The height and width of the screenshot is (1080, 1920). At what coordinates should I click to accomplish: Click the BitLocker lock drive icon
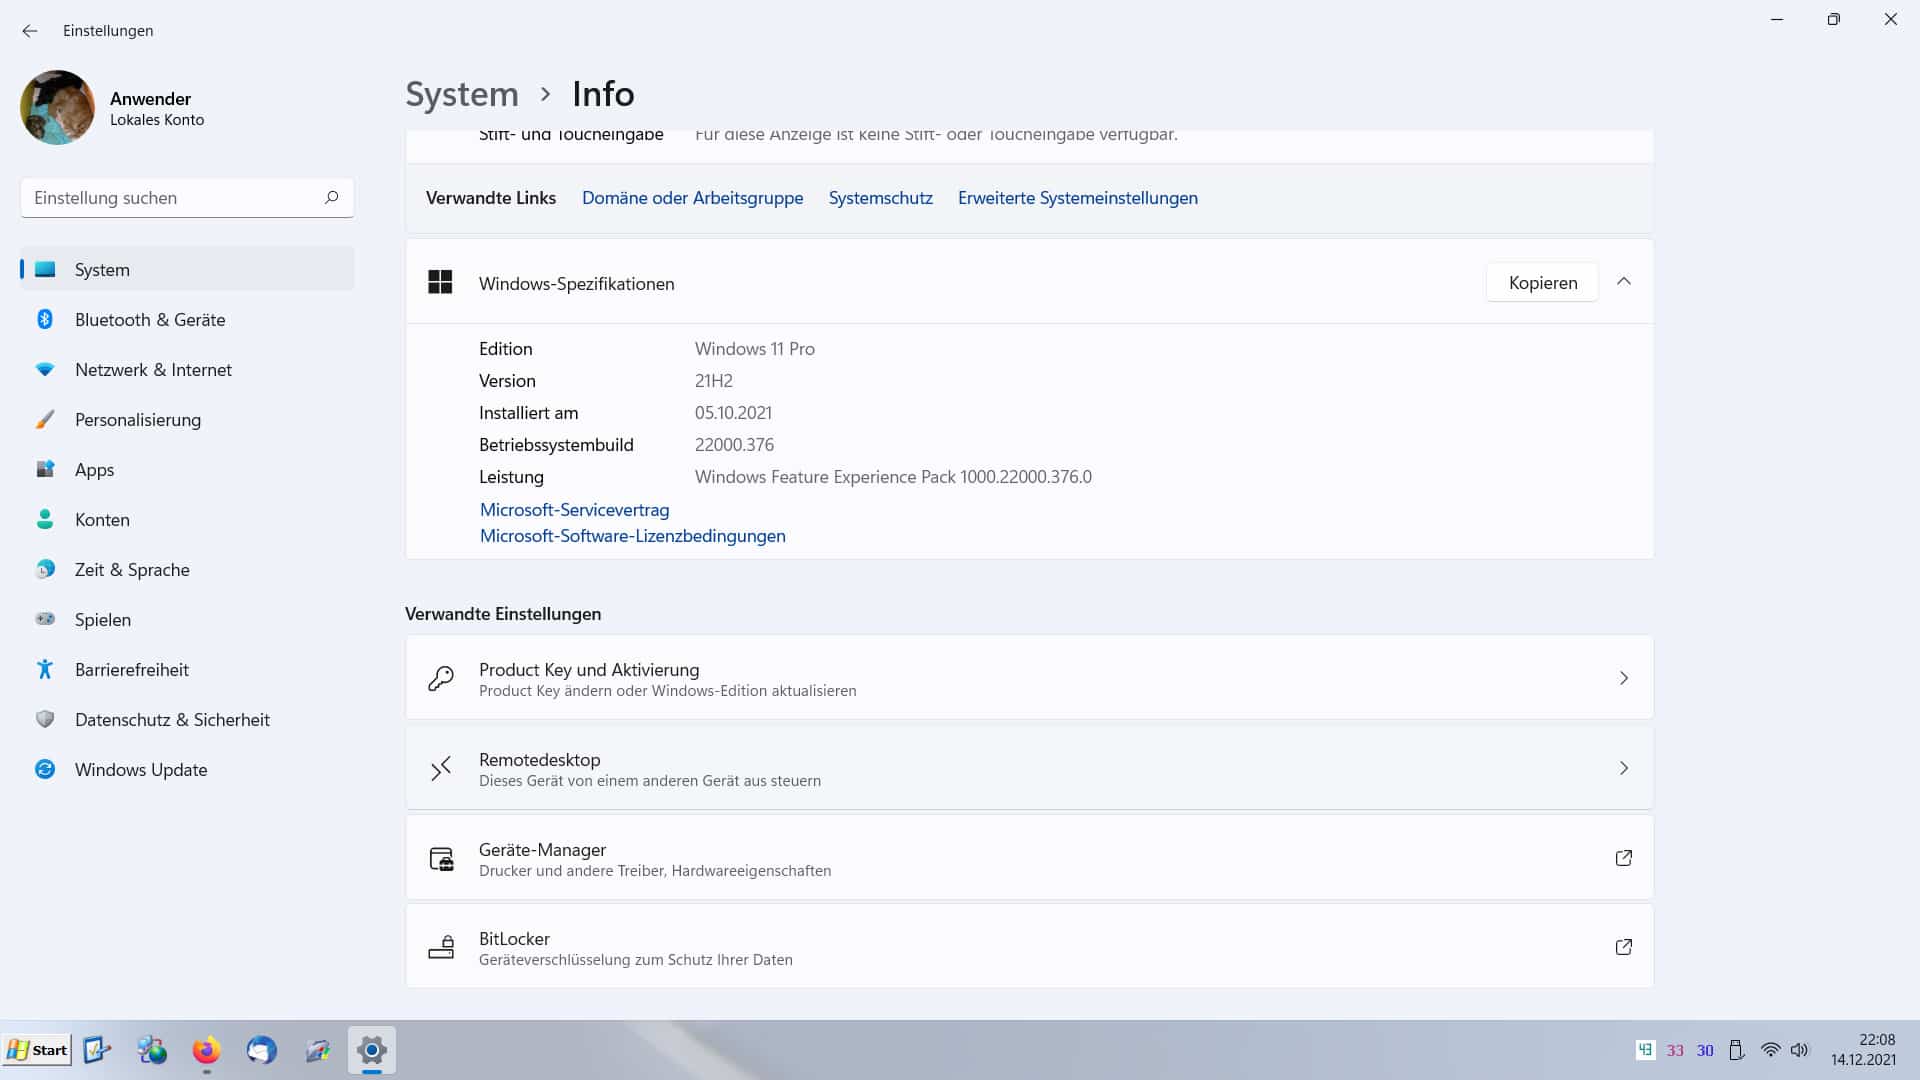(441, 947)
